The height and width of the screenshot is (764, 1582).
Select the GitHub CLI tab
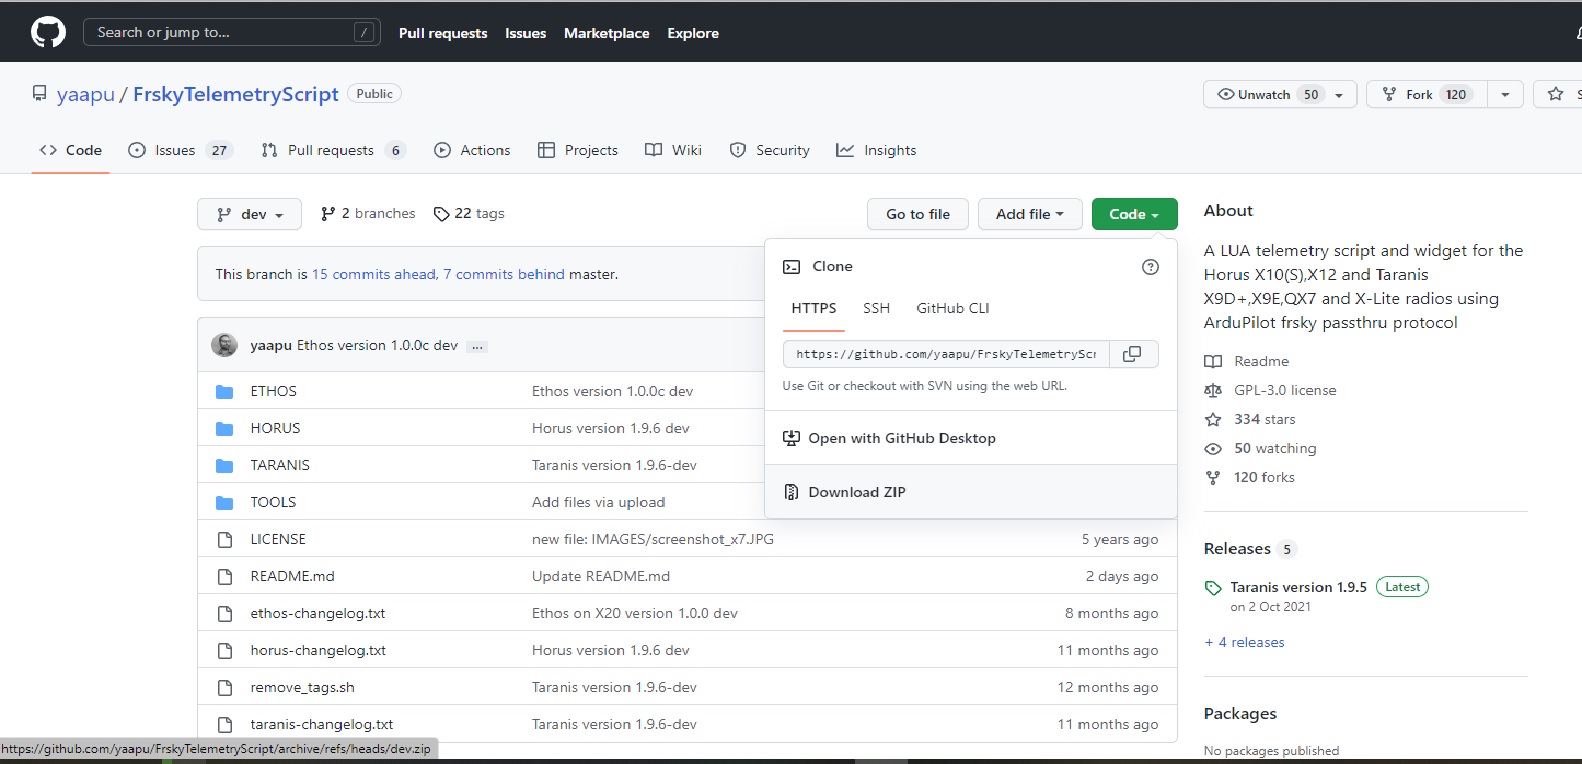pos(952,308)
